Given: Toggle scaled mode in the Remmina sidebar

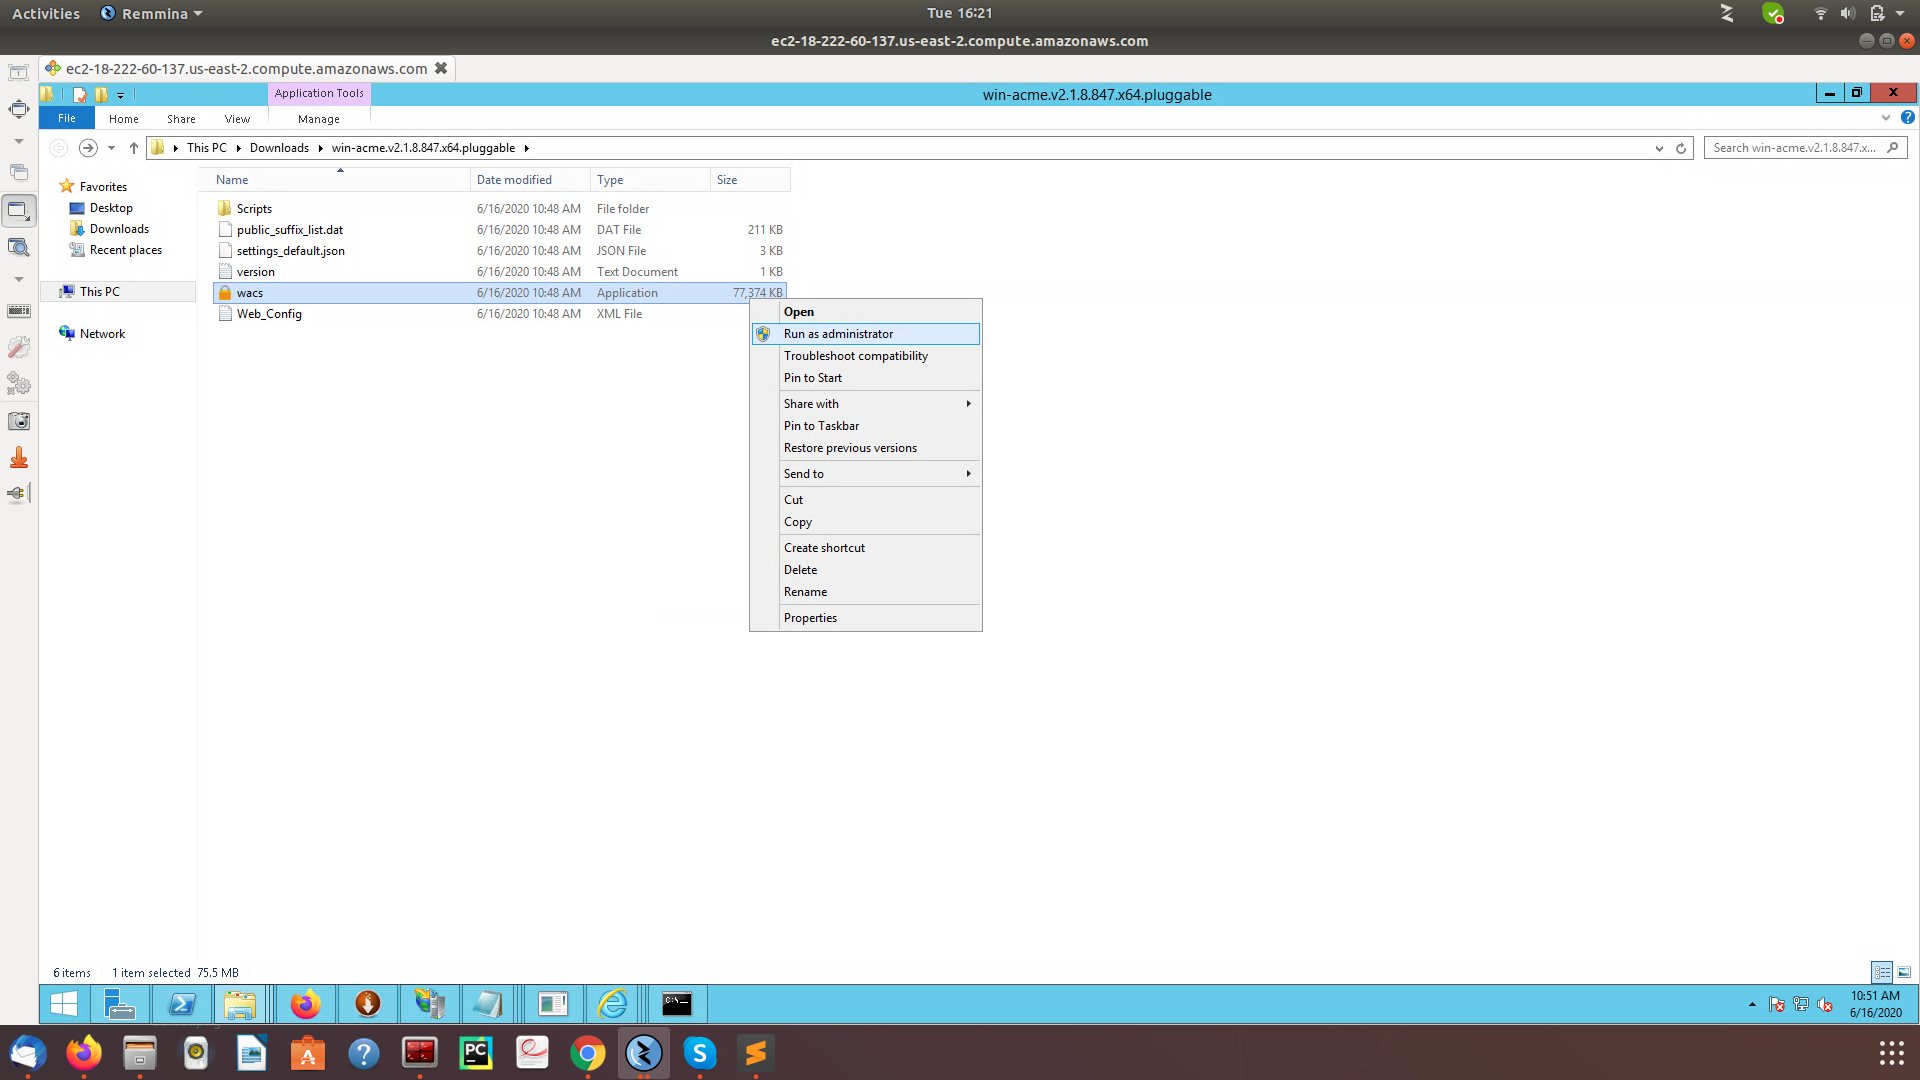Looking at the screenshot, I should click(18, 210).
